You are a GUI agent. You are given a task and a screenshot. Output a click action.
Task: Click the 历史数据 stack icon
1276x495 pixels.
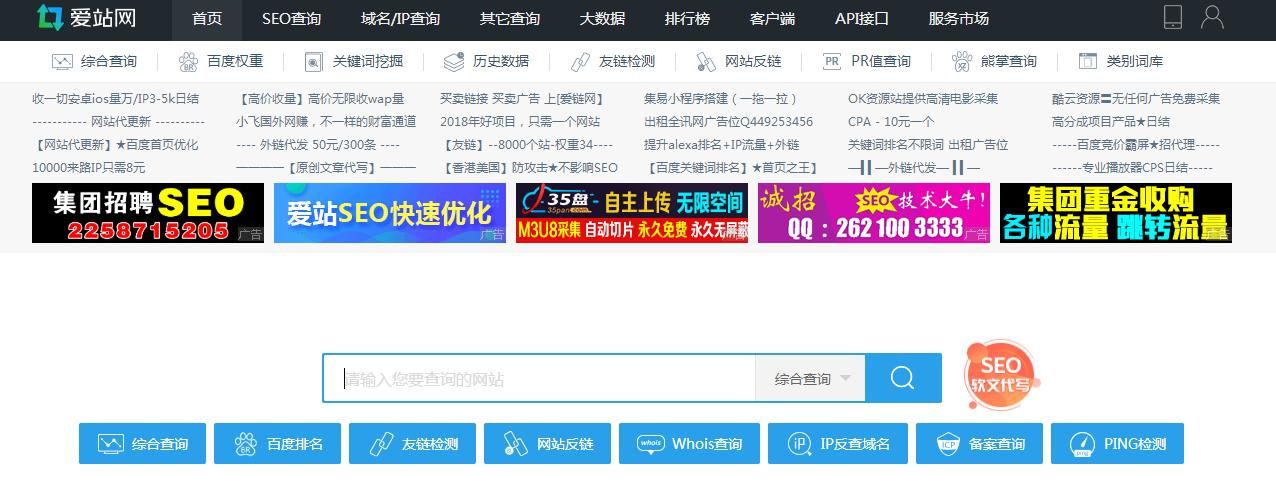pyautogui.click(x=454, y=61)
